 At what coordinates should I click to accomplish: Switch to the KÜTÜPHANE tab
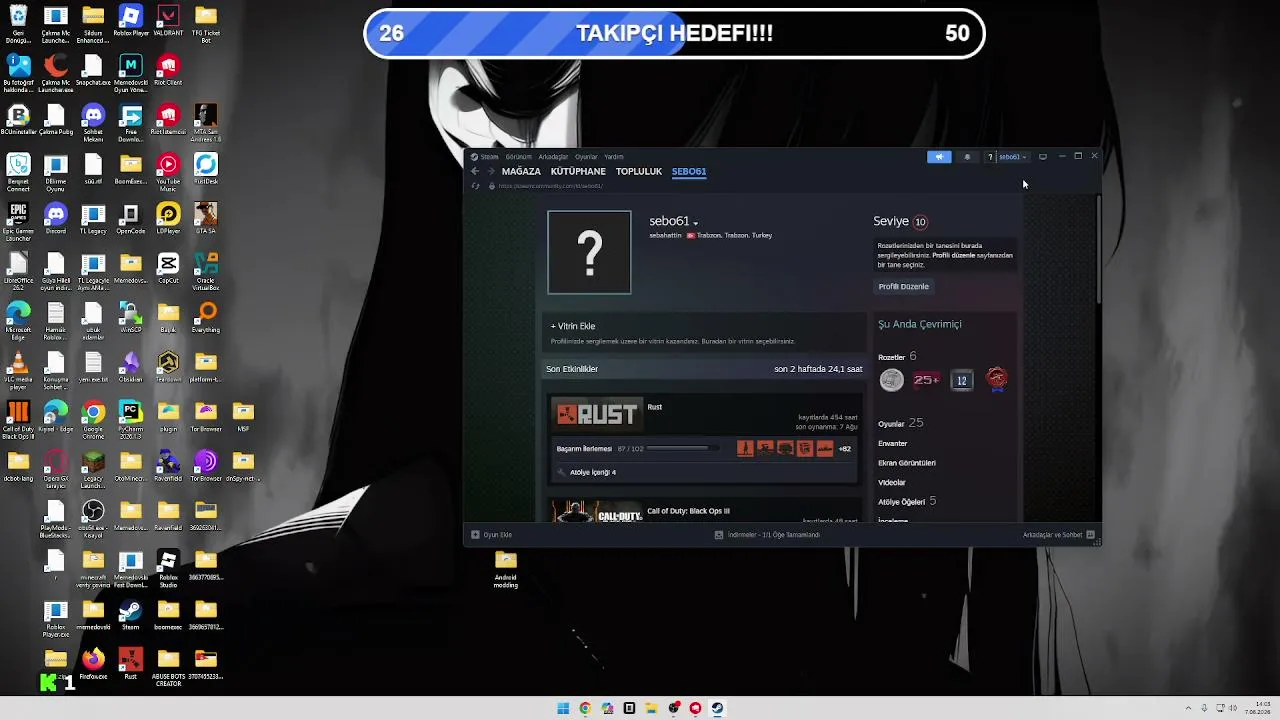pos(578,171)
